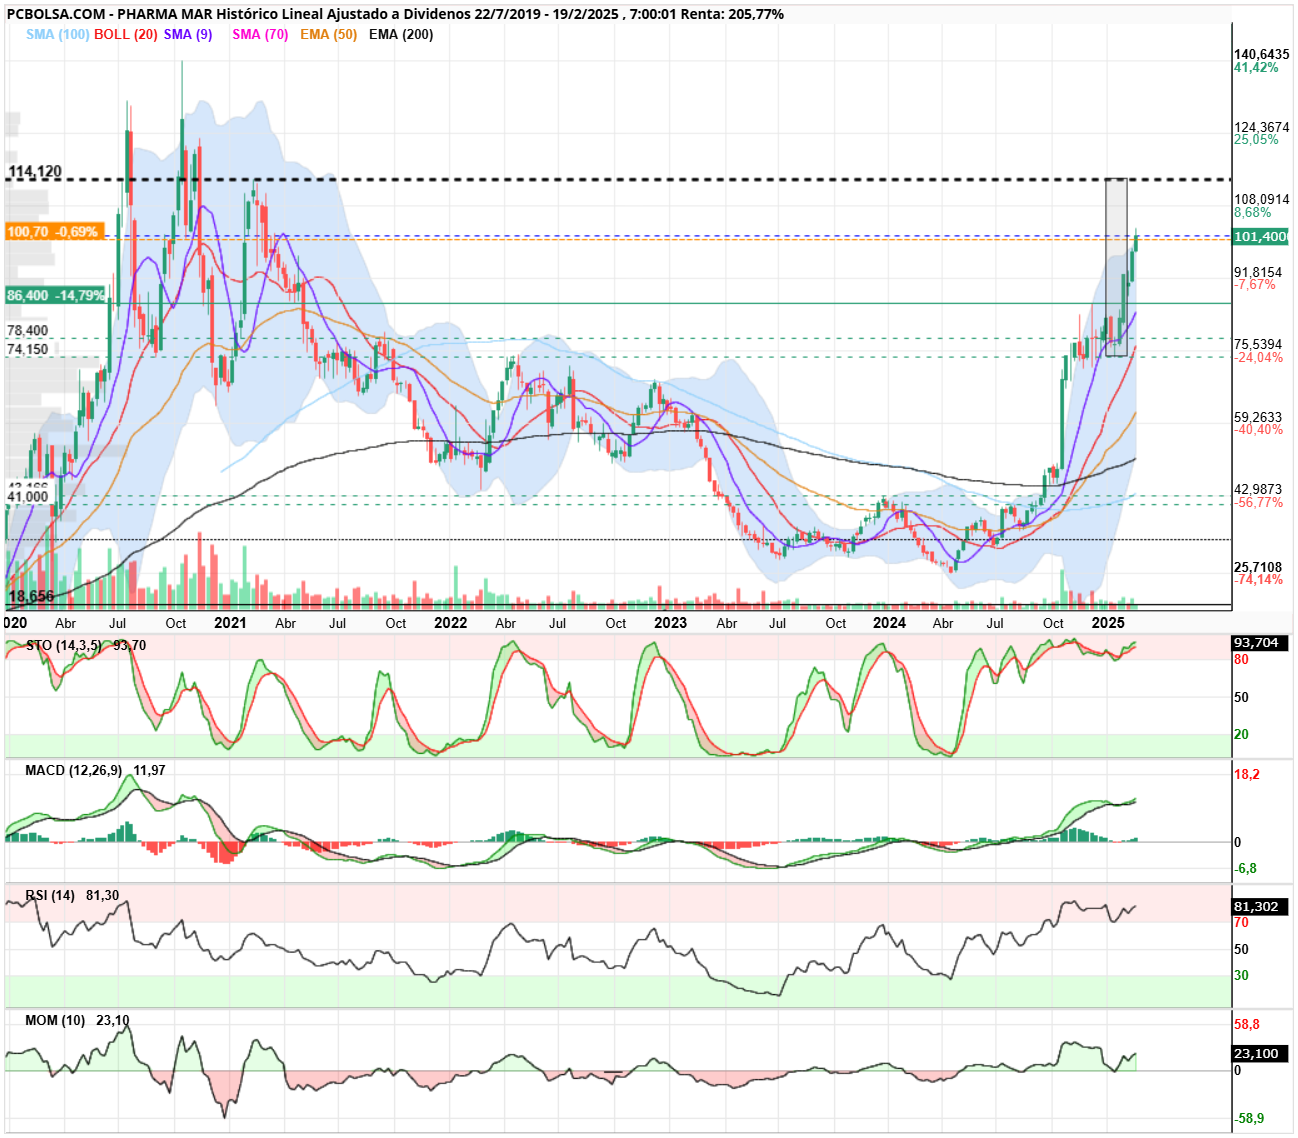Click the -24,04% axis percentage

(1259, 357)
